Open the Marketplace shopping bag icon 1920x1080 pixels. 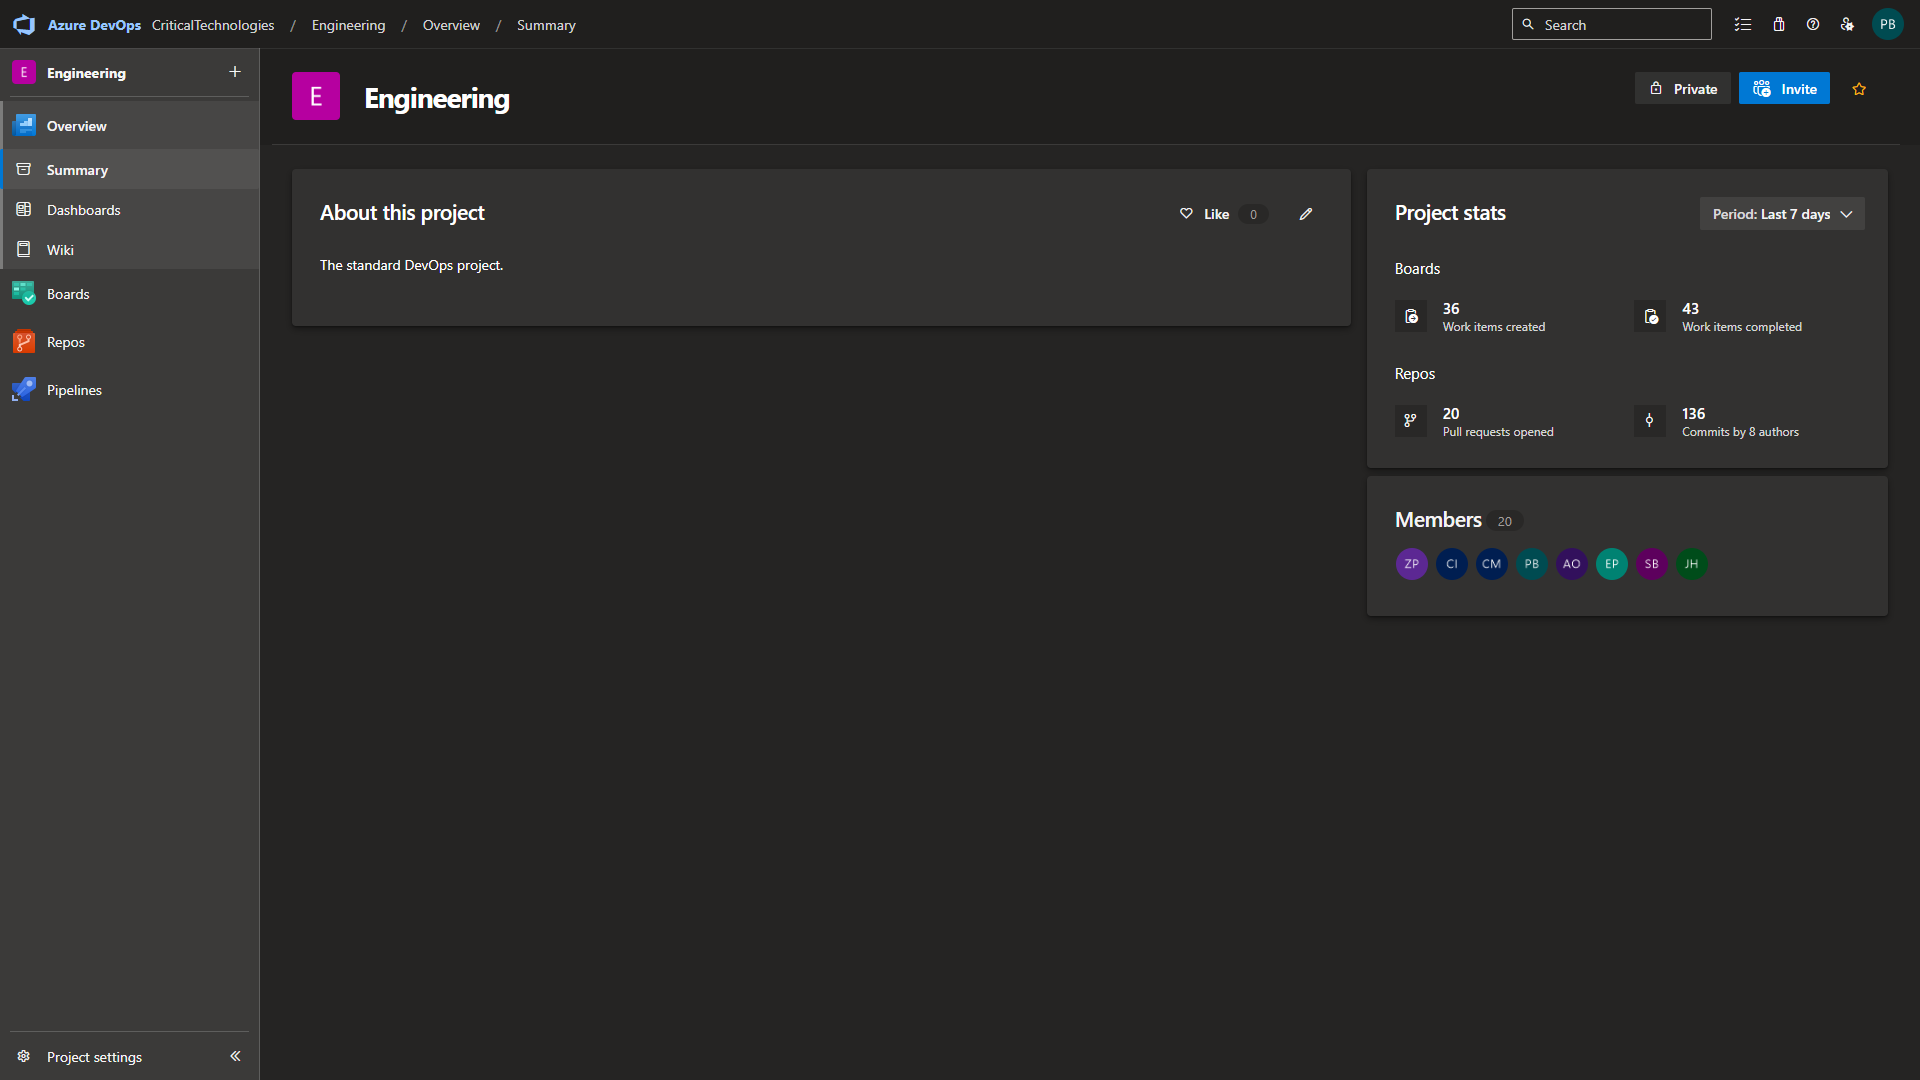click(1779, 25)
